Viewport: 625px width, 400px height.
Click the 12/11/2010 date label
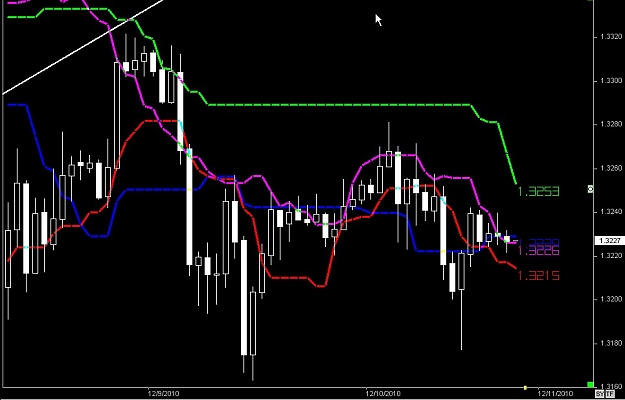(555, 394)
